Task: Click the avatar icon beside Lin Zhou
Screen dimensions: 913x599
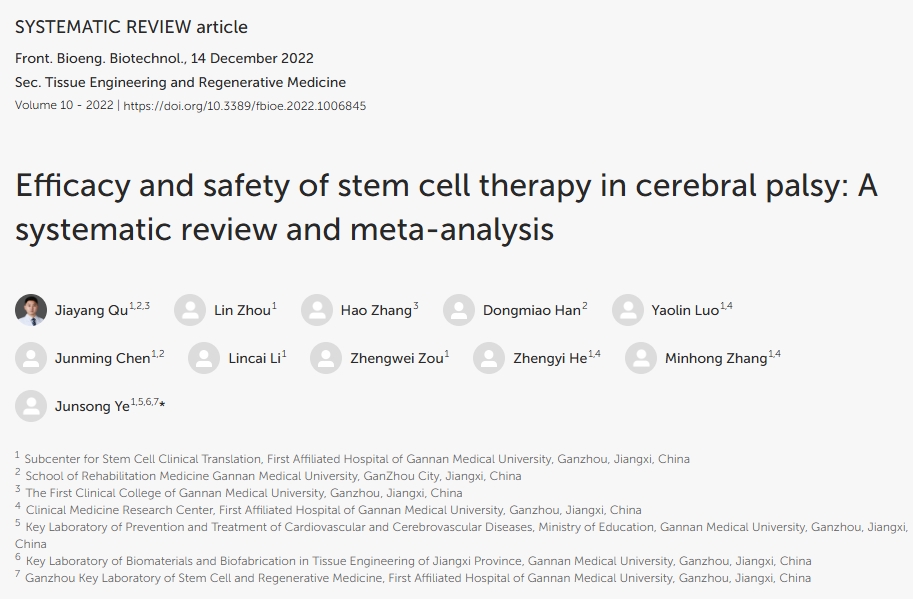Action: pos(190,310)
